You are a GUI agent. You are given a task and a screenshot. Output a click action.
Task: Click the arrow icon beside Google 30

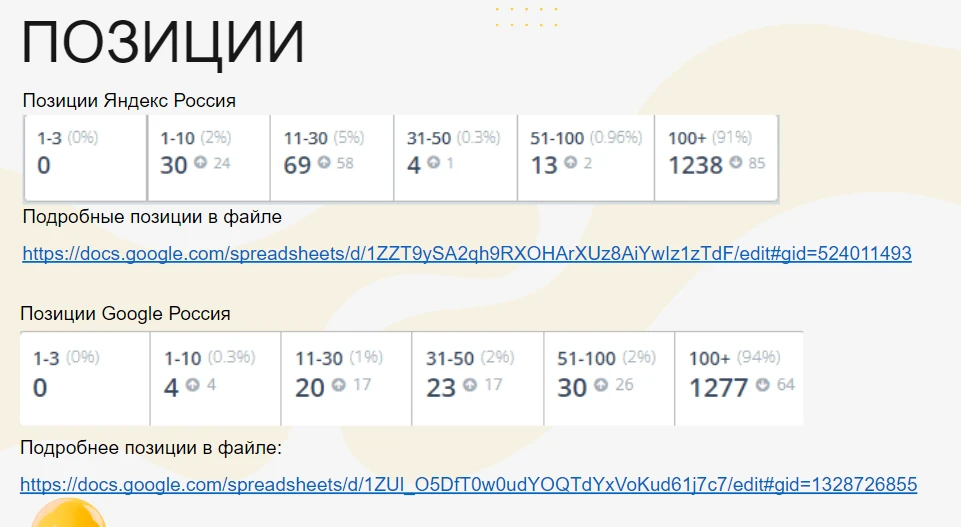[601, 385]
